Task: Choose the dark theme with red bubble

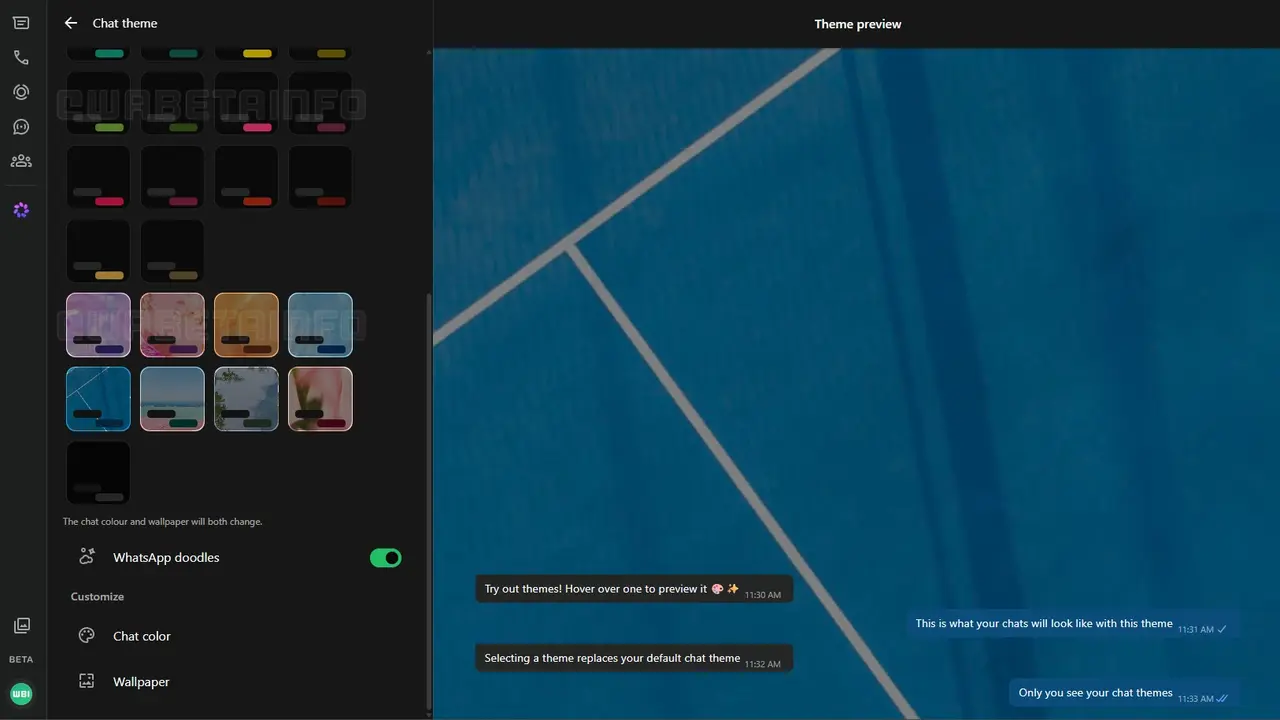Action: tap(320, 177)
